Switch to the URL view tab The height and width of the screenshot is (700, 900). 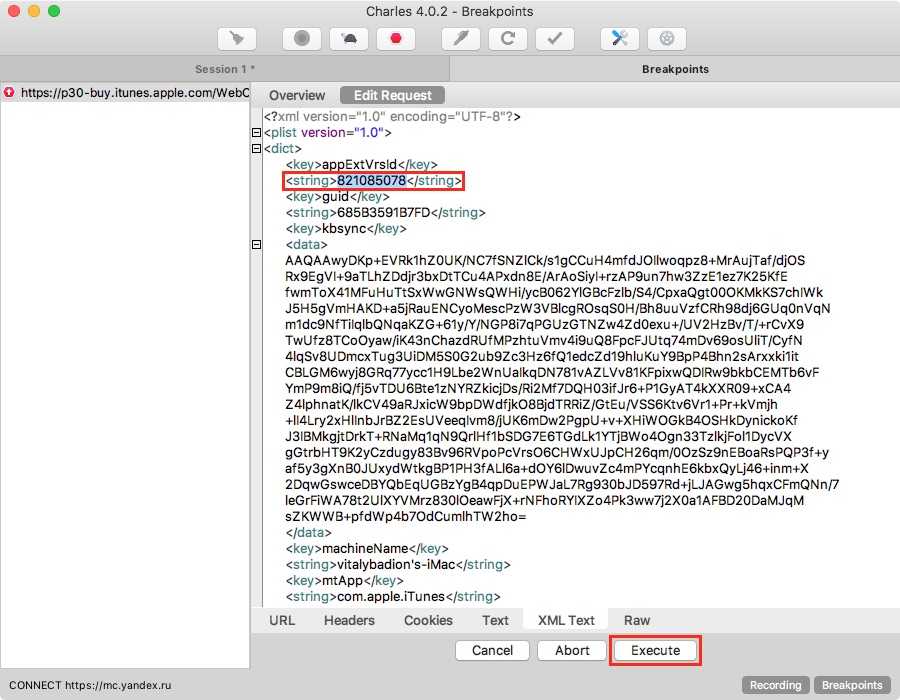click(282, 620)
